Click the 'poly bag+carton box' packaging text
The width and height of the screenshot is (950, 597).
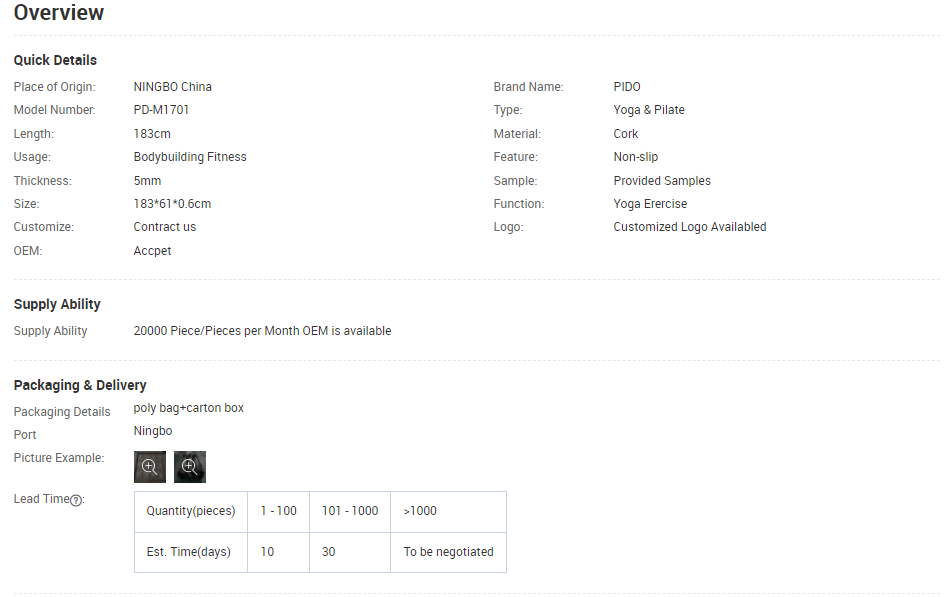(x=189, y=408)
